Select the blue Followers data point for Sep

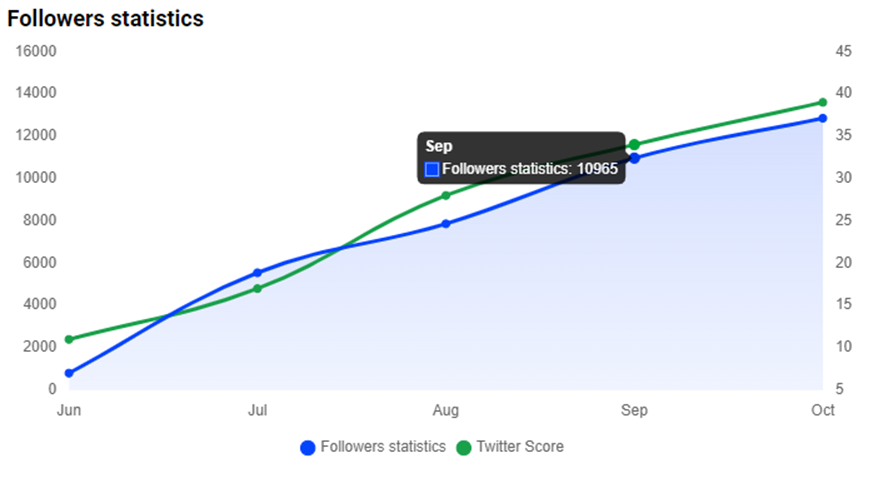coord(634,158)
